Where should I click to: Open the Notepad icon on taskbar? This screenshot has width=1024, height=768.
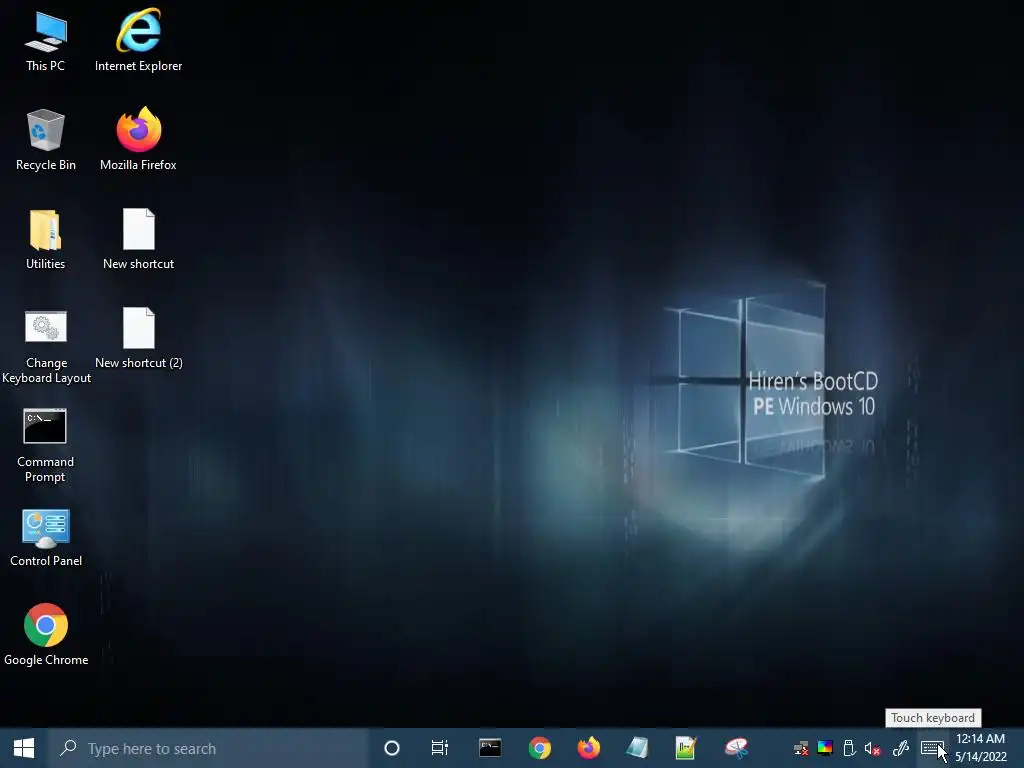click(x=637, y=748)
